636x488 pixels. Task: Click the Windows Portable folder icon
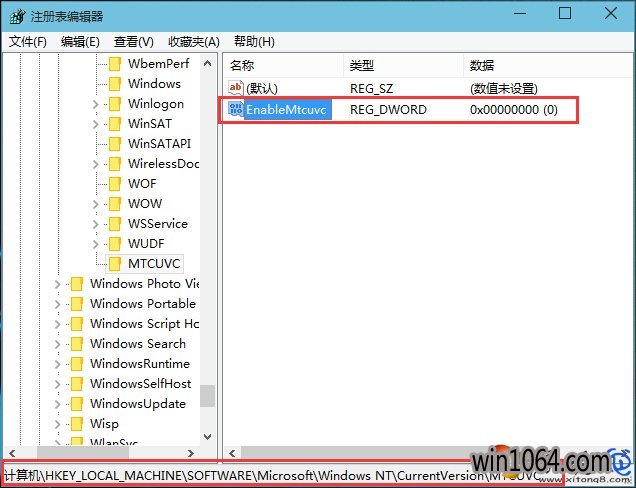coord(77,304)
